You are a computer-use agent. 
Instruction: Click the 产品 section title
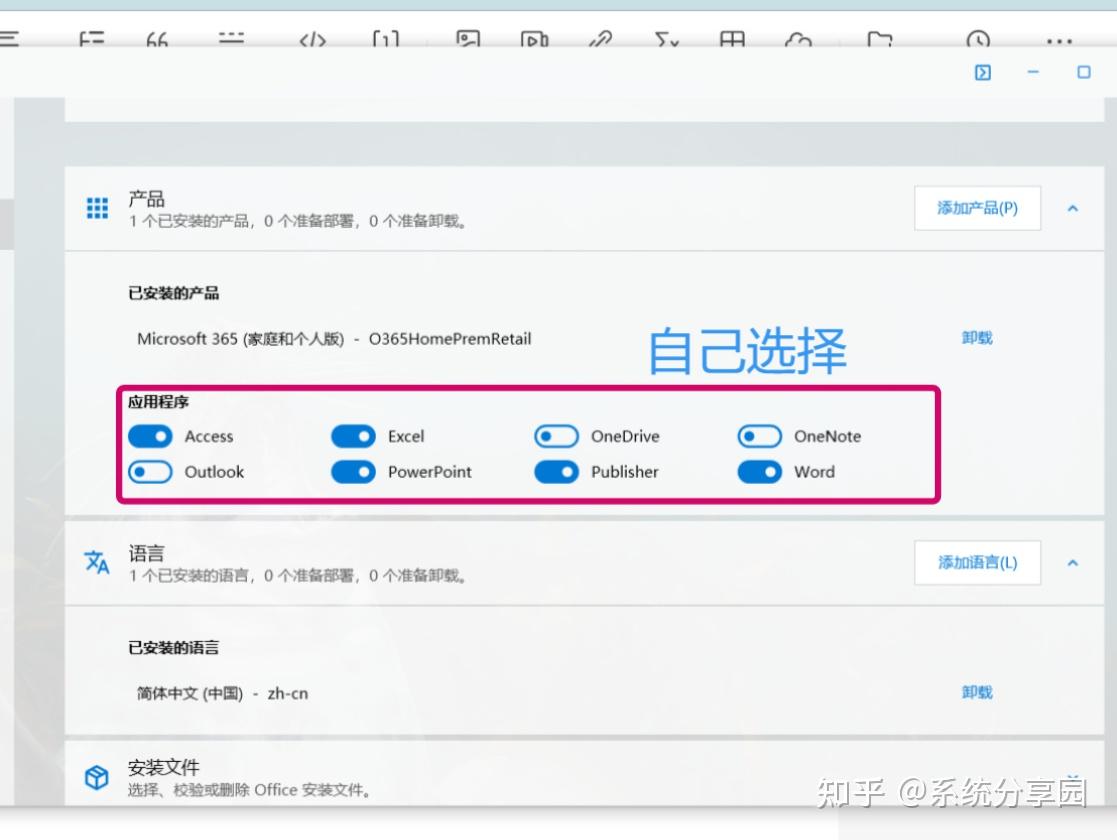[x=146, y=199]
